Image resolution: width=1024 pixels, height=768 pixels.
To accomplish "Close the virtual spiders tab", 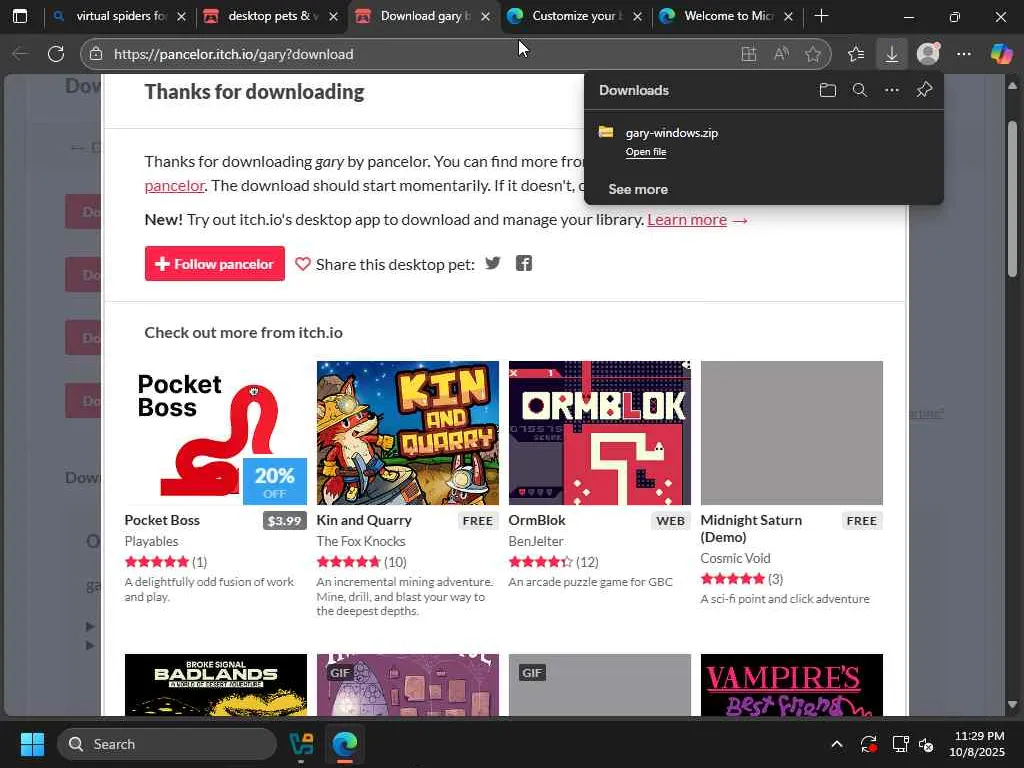I will (182, 17).
